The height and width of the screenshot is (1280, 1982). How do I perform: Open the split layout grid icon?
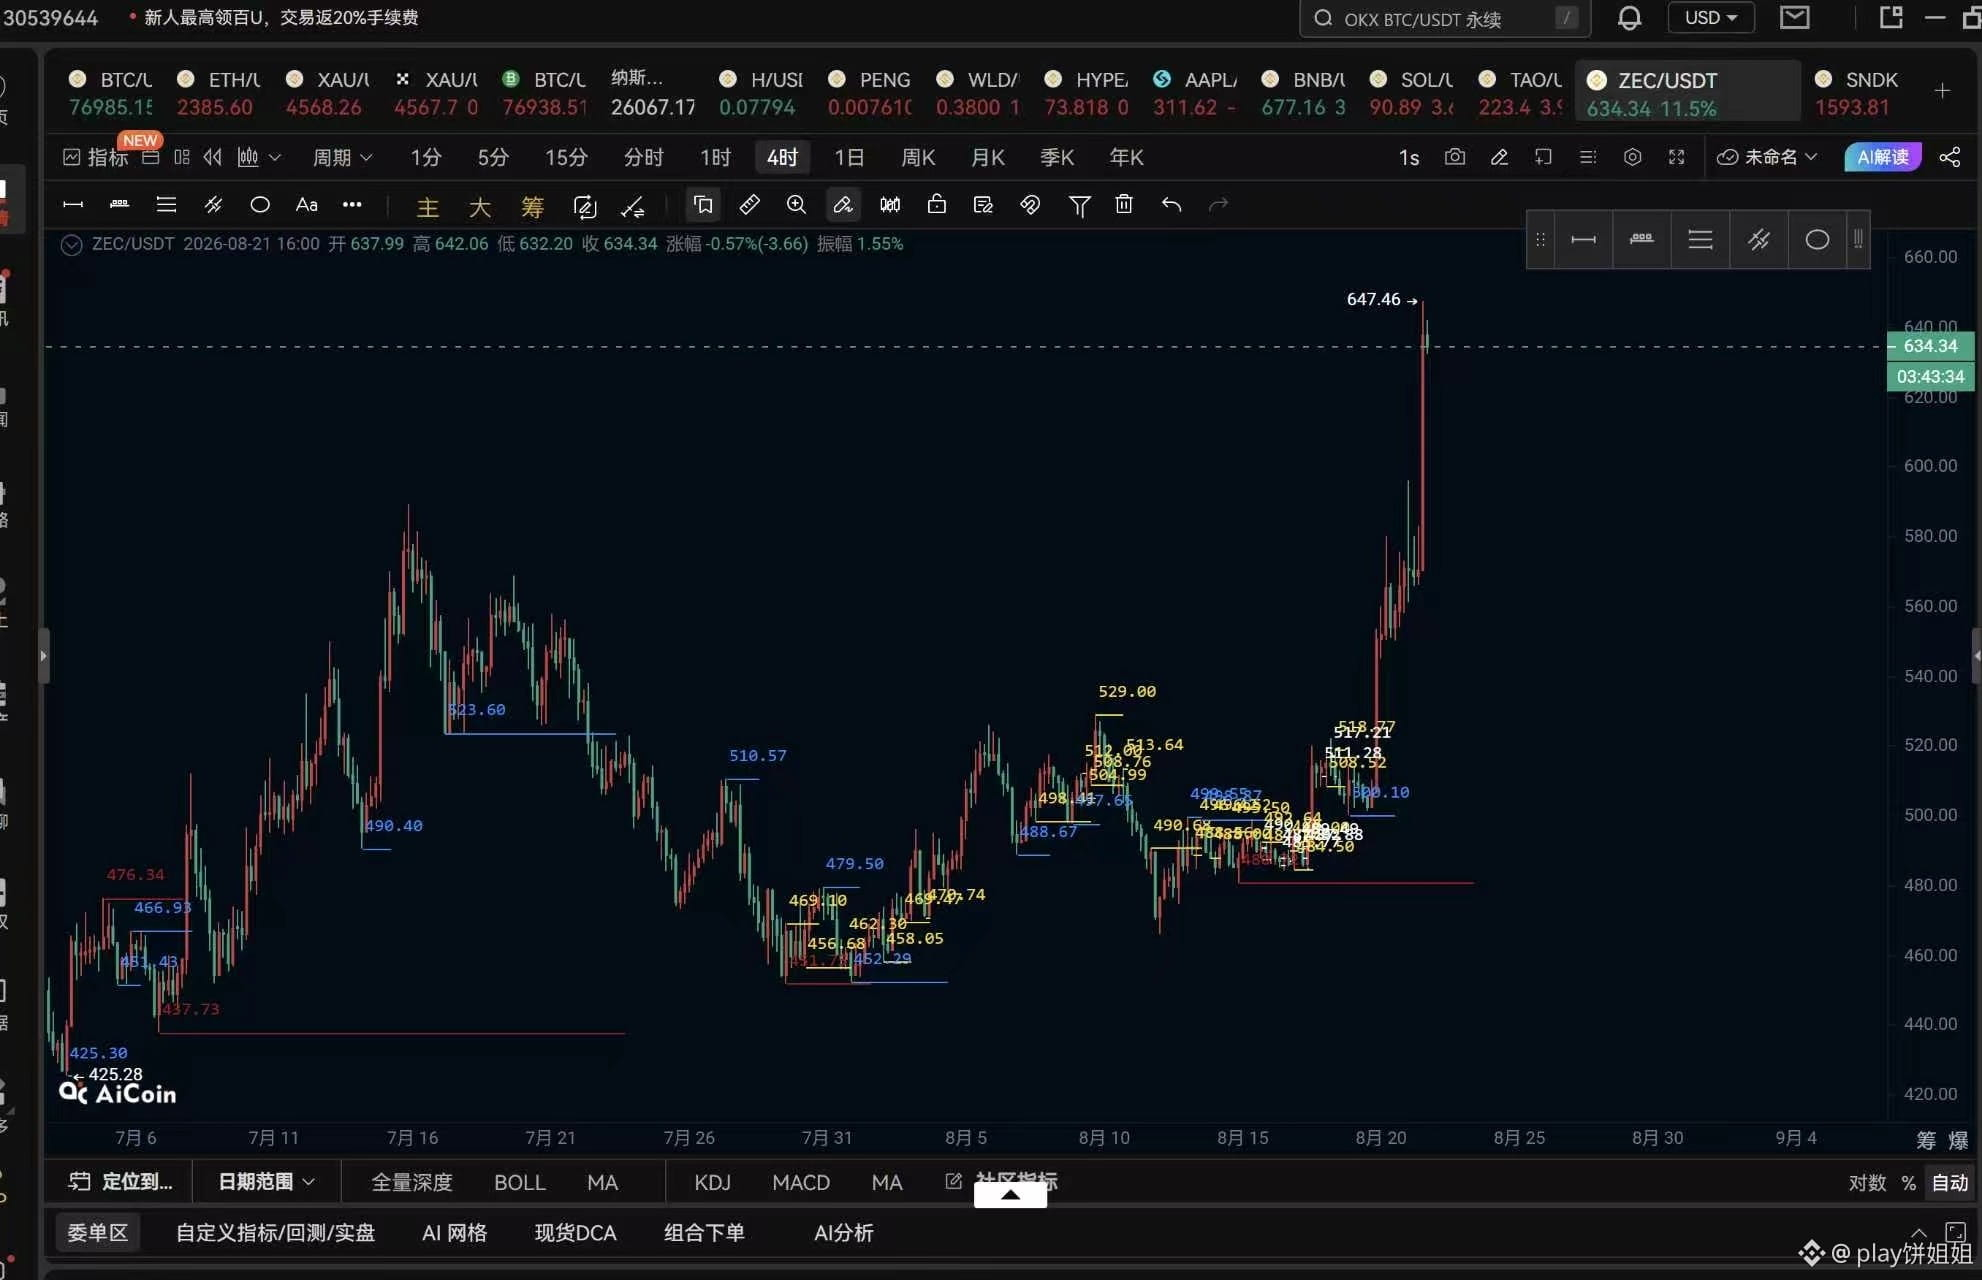tap(181, 157)
